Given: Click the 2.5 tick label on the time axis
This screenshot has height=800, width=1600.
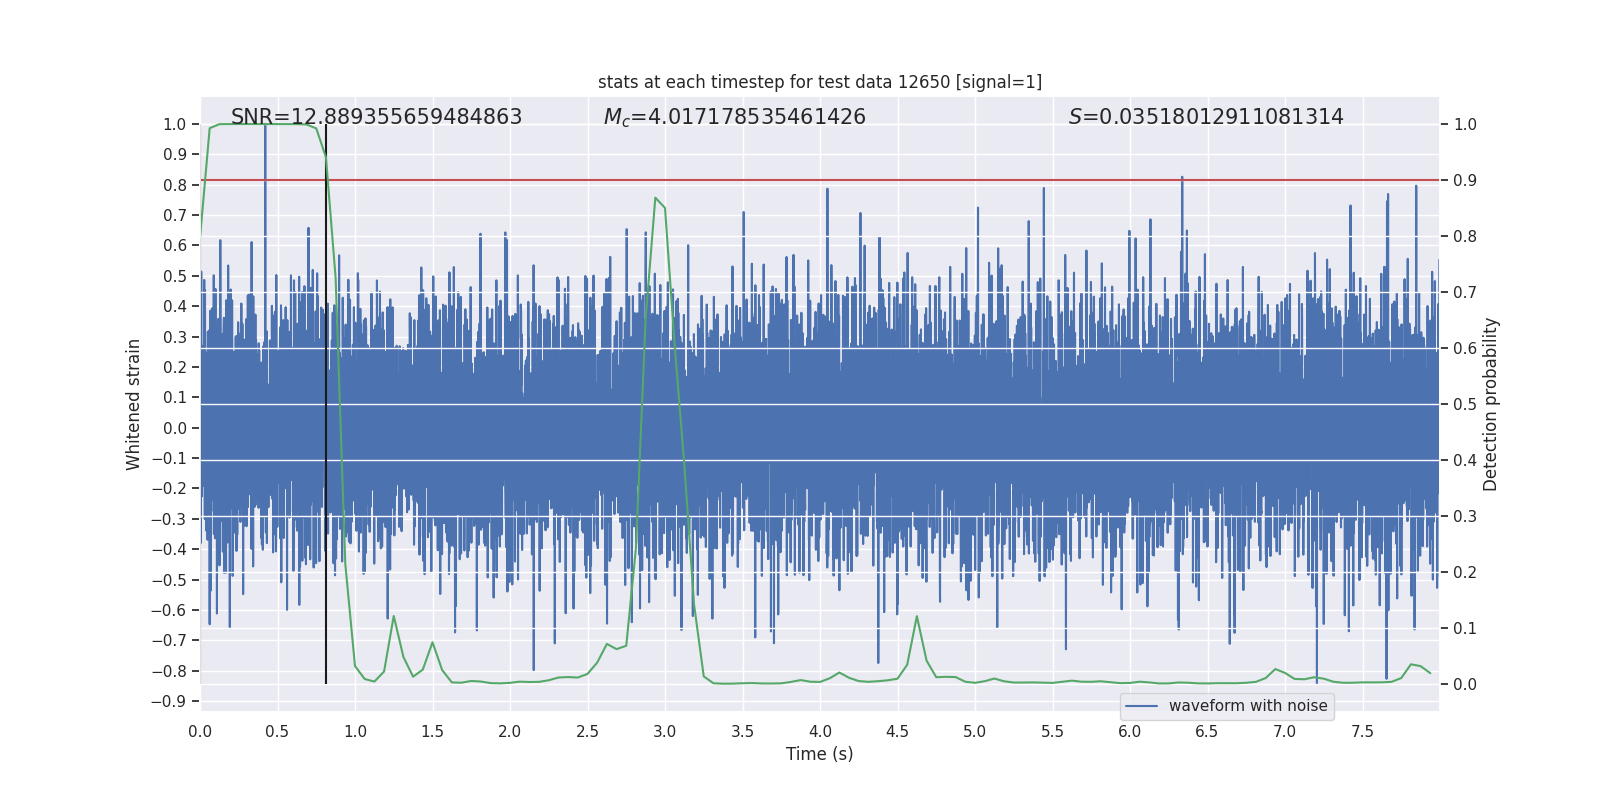Looking at the screenshot, I should pos(587,731).
